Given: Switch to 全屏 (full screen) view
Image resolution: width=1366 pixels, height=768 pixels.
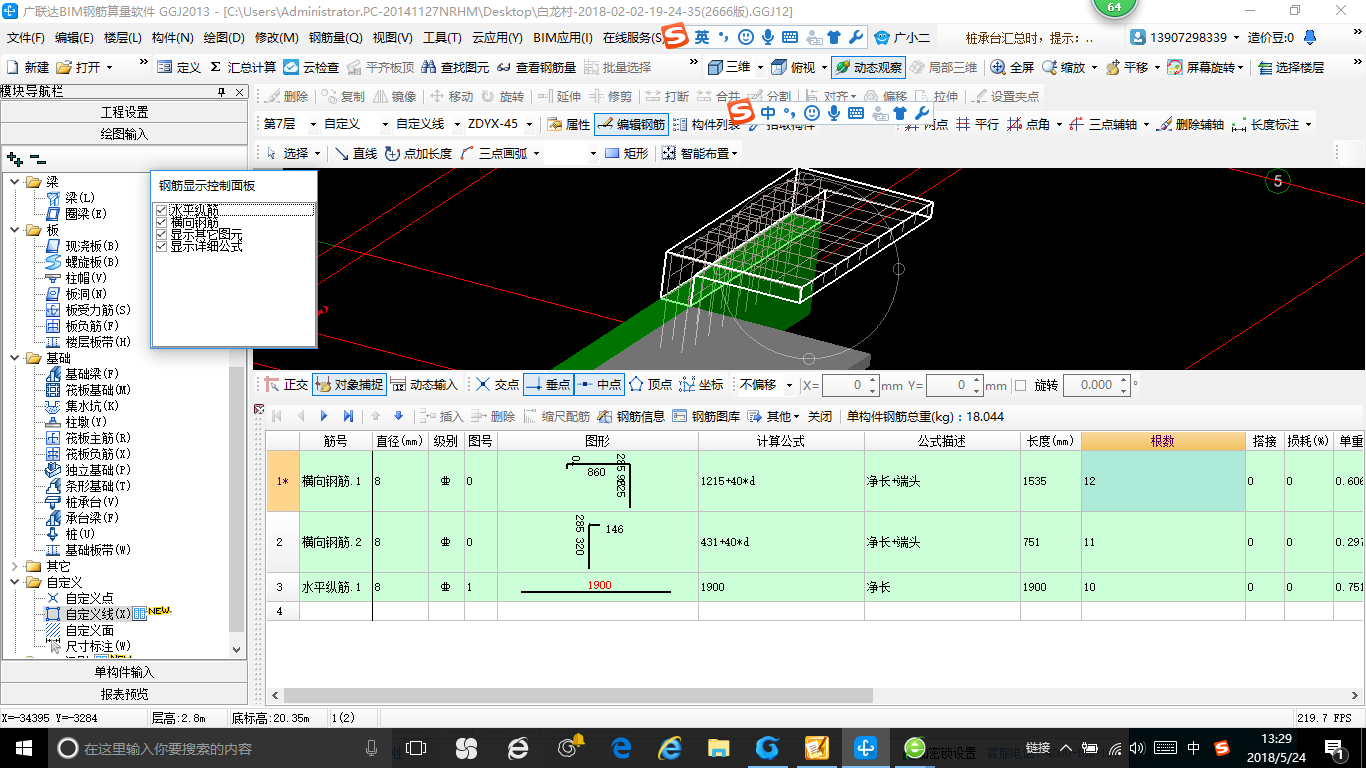Looking at the screenshot, I should pos(1012,68).
